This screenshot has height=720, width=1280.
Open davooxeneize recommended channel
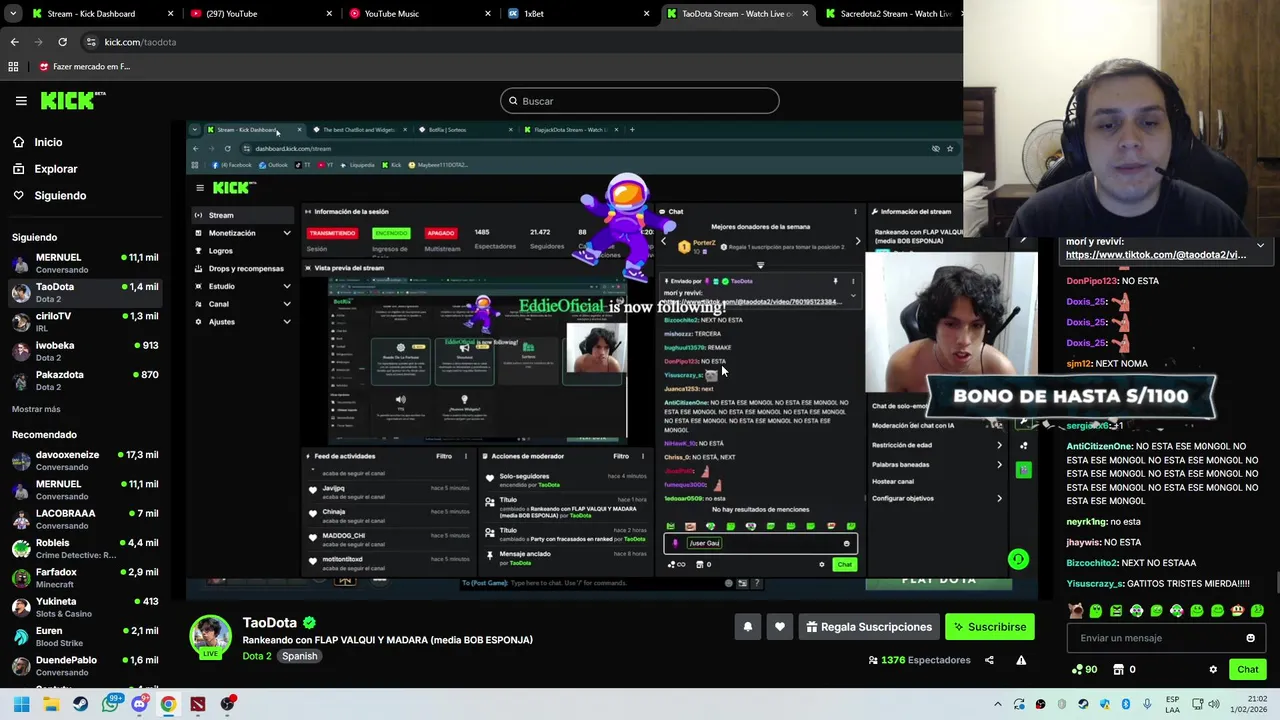tap(84, 460)
